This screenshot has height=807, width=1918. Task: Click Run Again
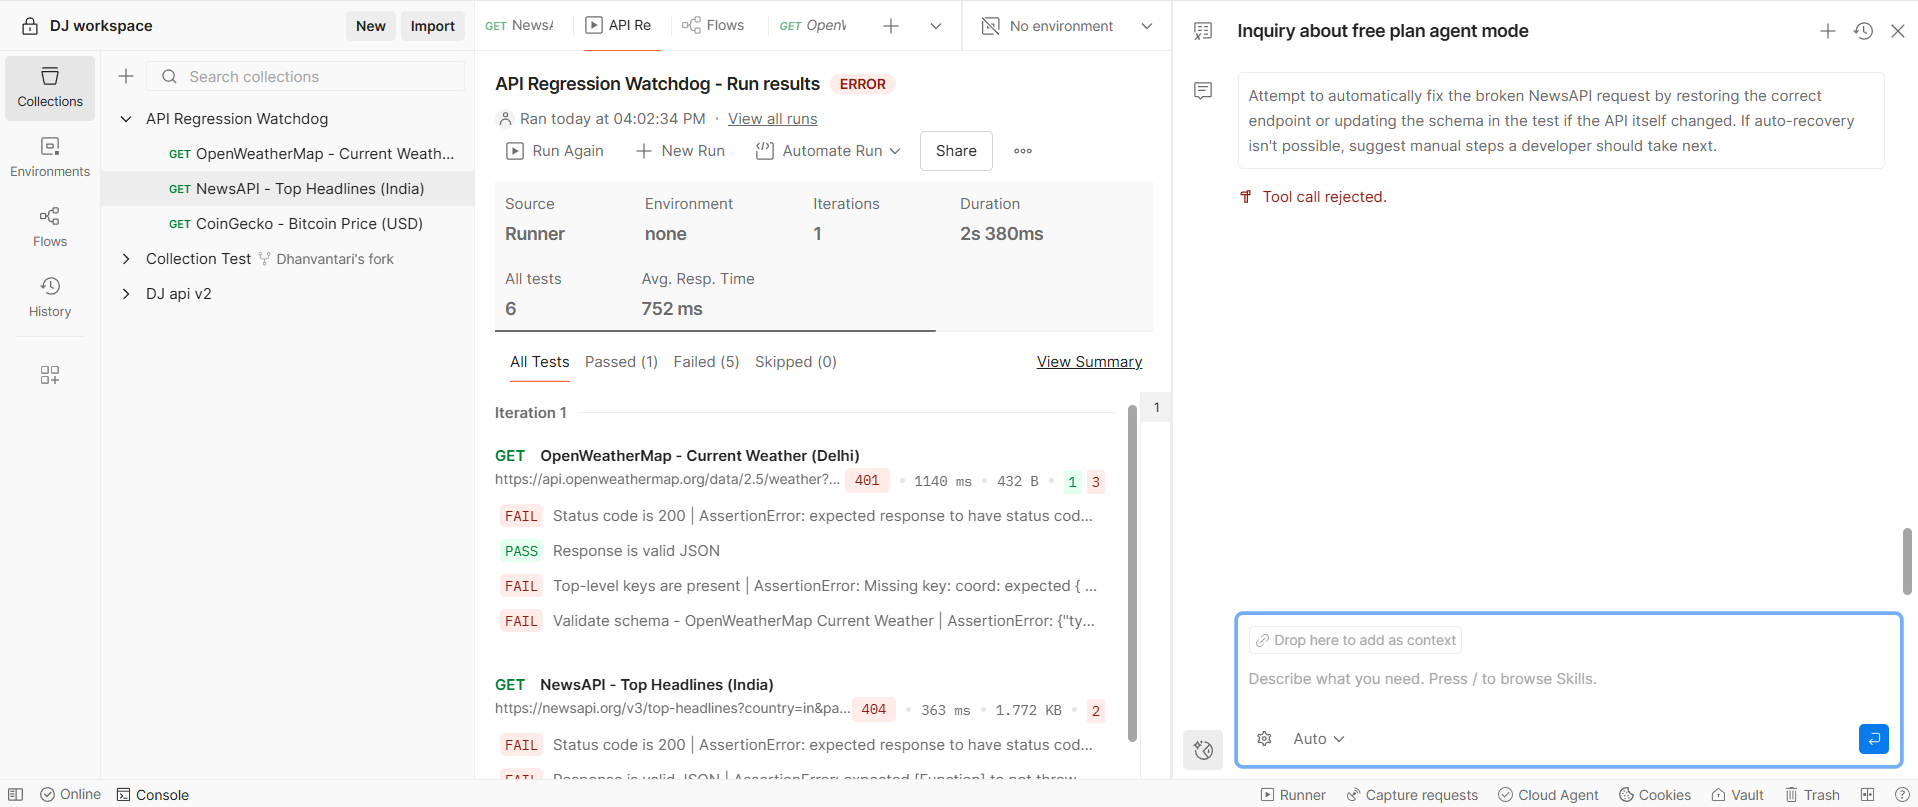[x=555, y=151]
